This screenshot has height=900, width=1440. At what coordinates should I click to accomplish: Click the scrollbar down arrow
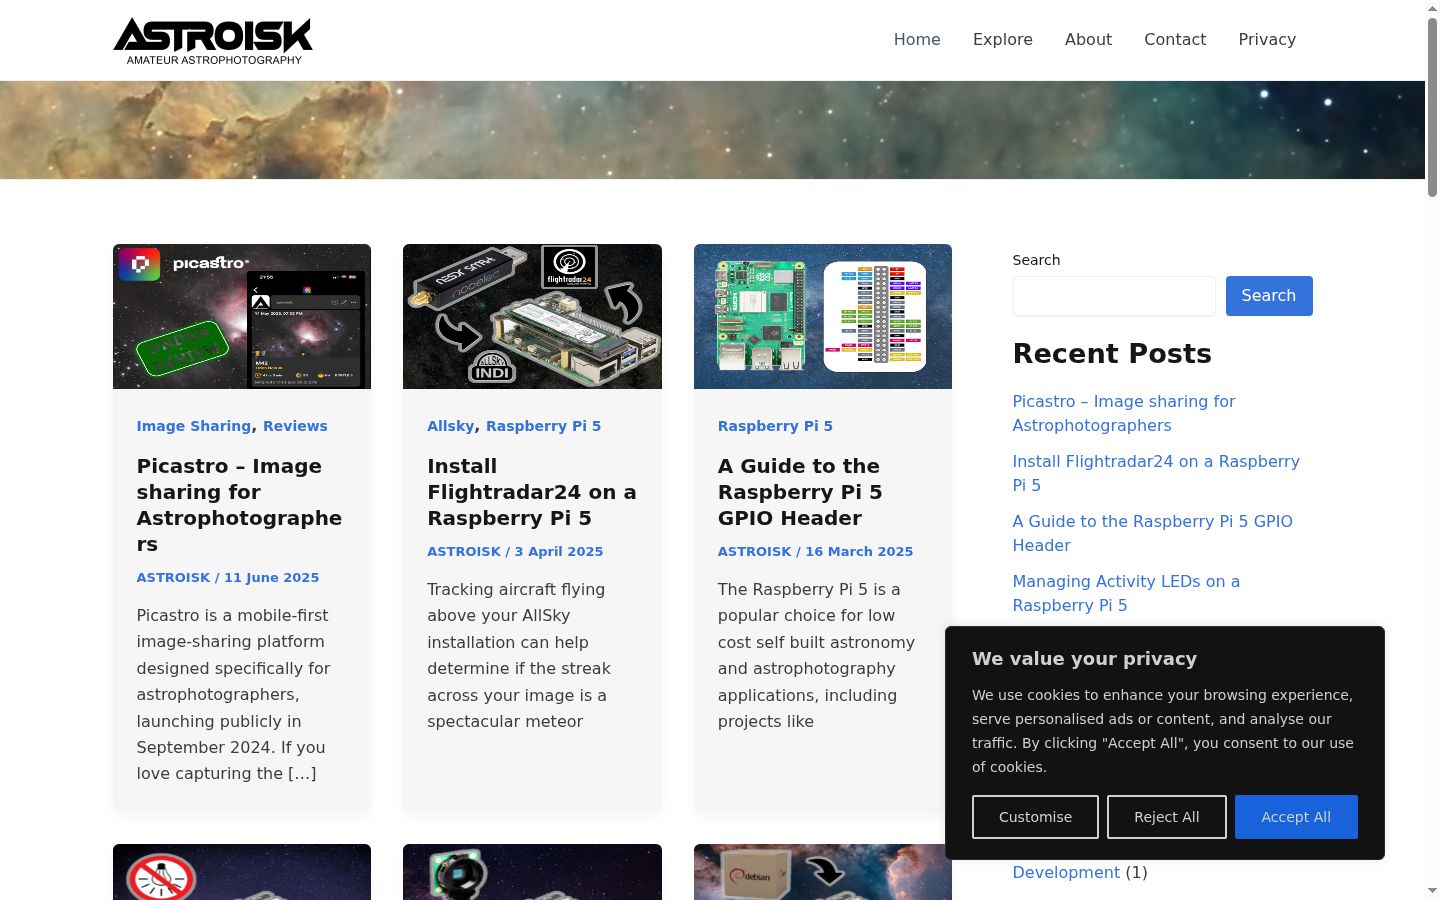[1432, 891]
